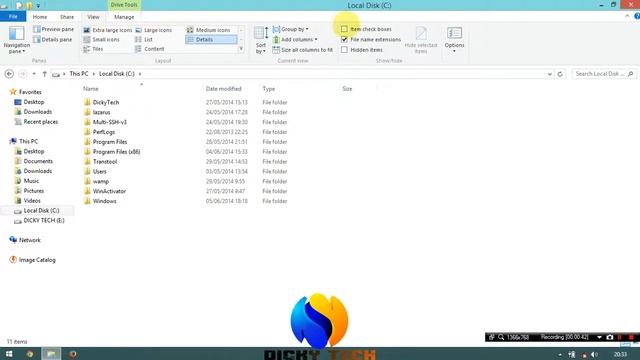This screenshot has width=640, height=360.
Task: Select the View tab
Action: click(93, 17)
